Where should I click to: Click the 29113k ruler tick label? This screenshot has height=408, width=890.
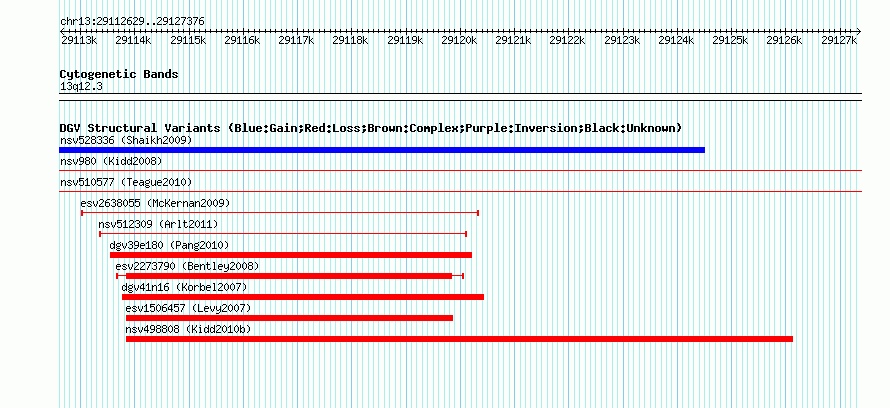(x=78, y=40)
